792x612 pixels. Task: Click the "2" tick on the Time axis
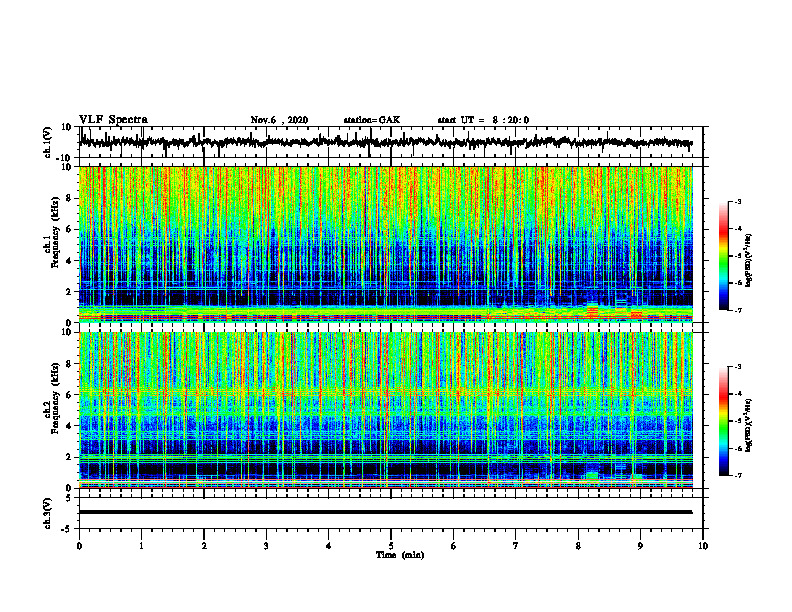click(204, 546)
